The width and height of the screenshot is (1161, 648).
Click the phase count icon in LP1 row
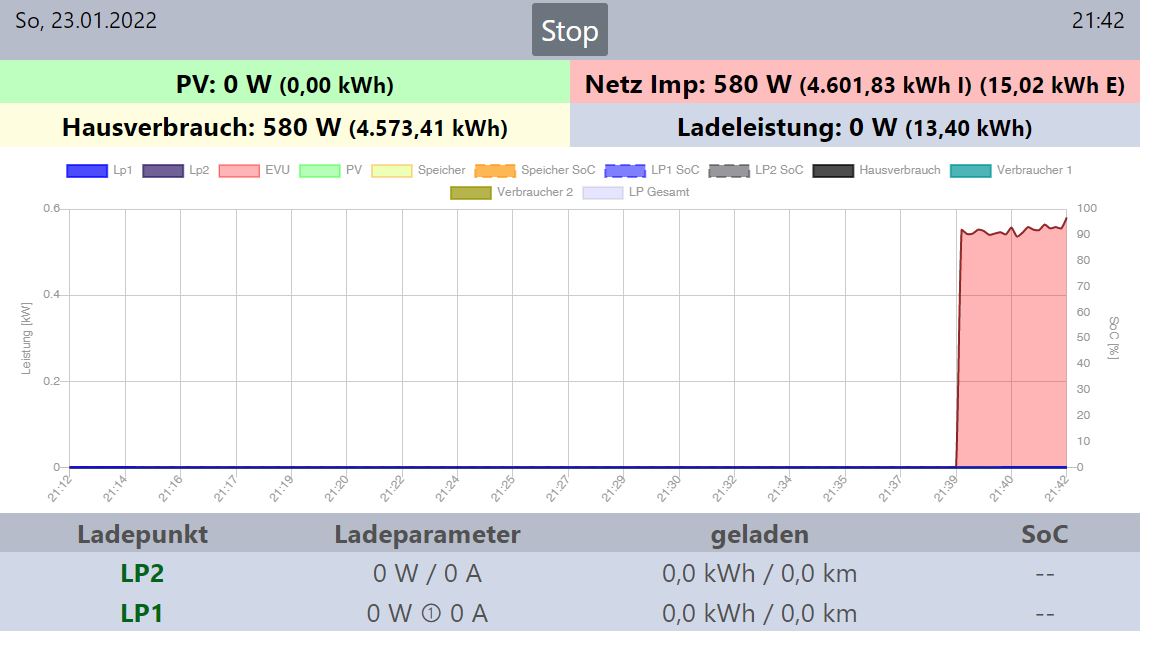431,614
